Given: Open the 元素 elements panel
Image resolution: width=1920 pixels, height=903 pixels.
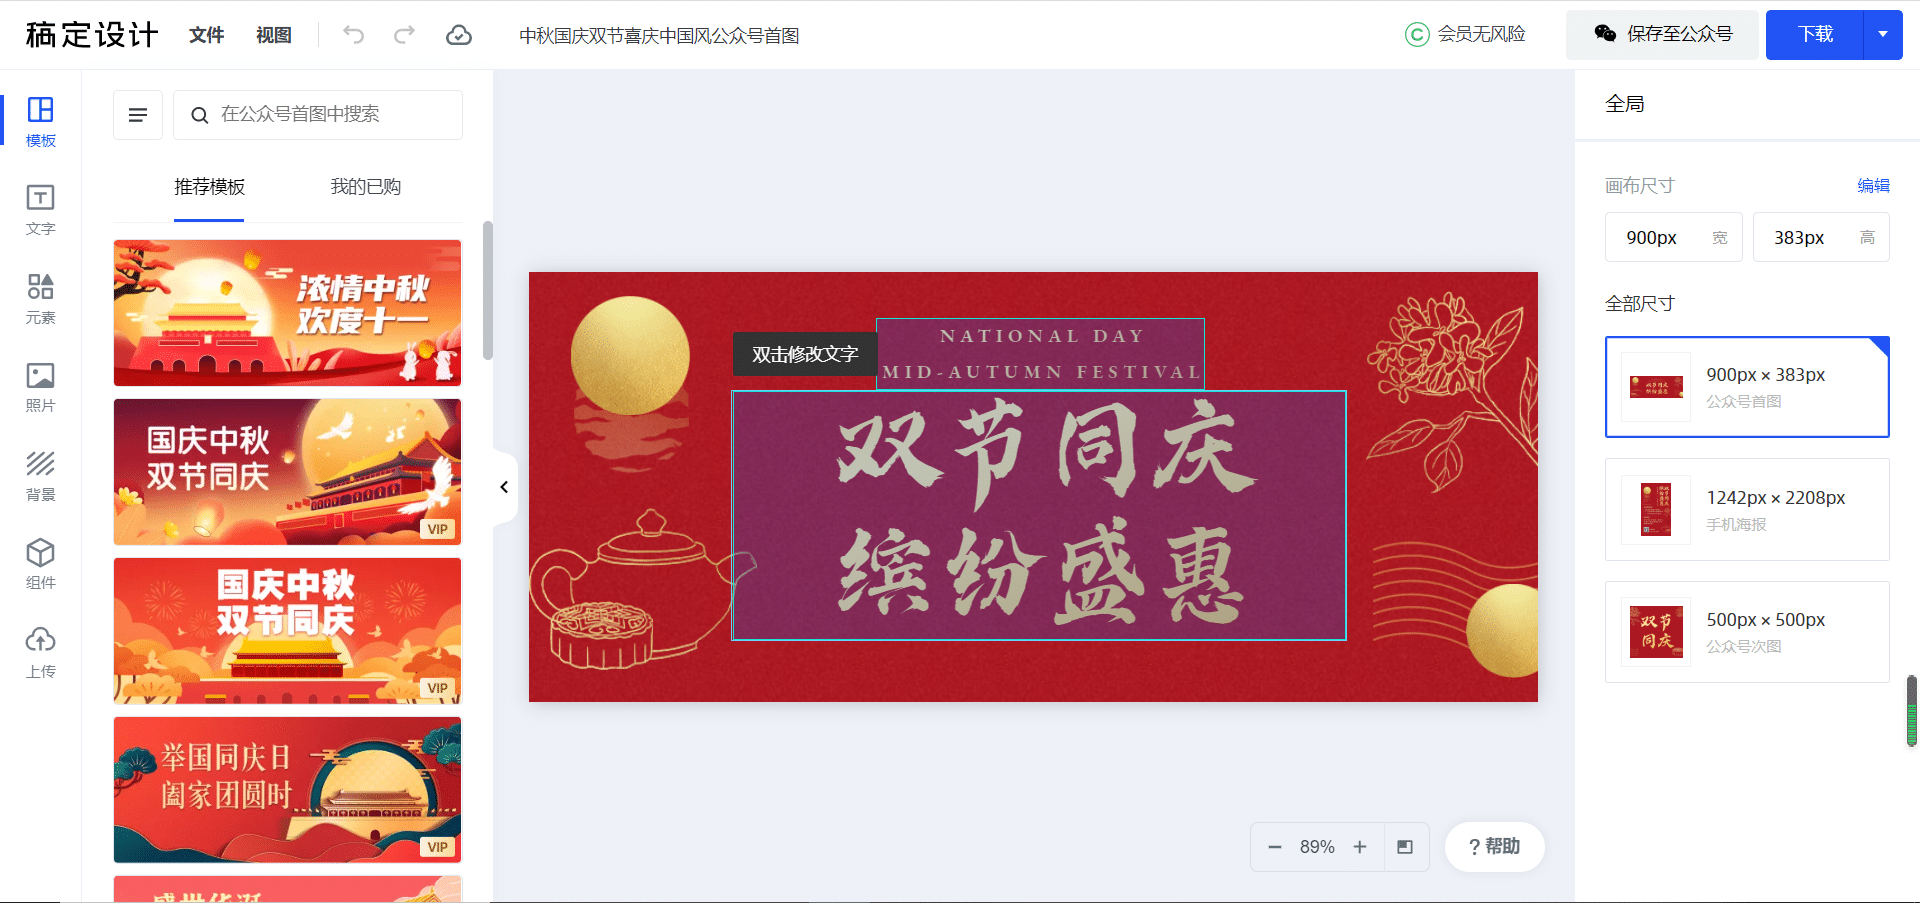Looking at the screenshot, I should click(x=41, y=299).
